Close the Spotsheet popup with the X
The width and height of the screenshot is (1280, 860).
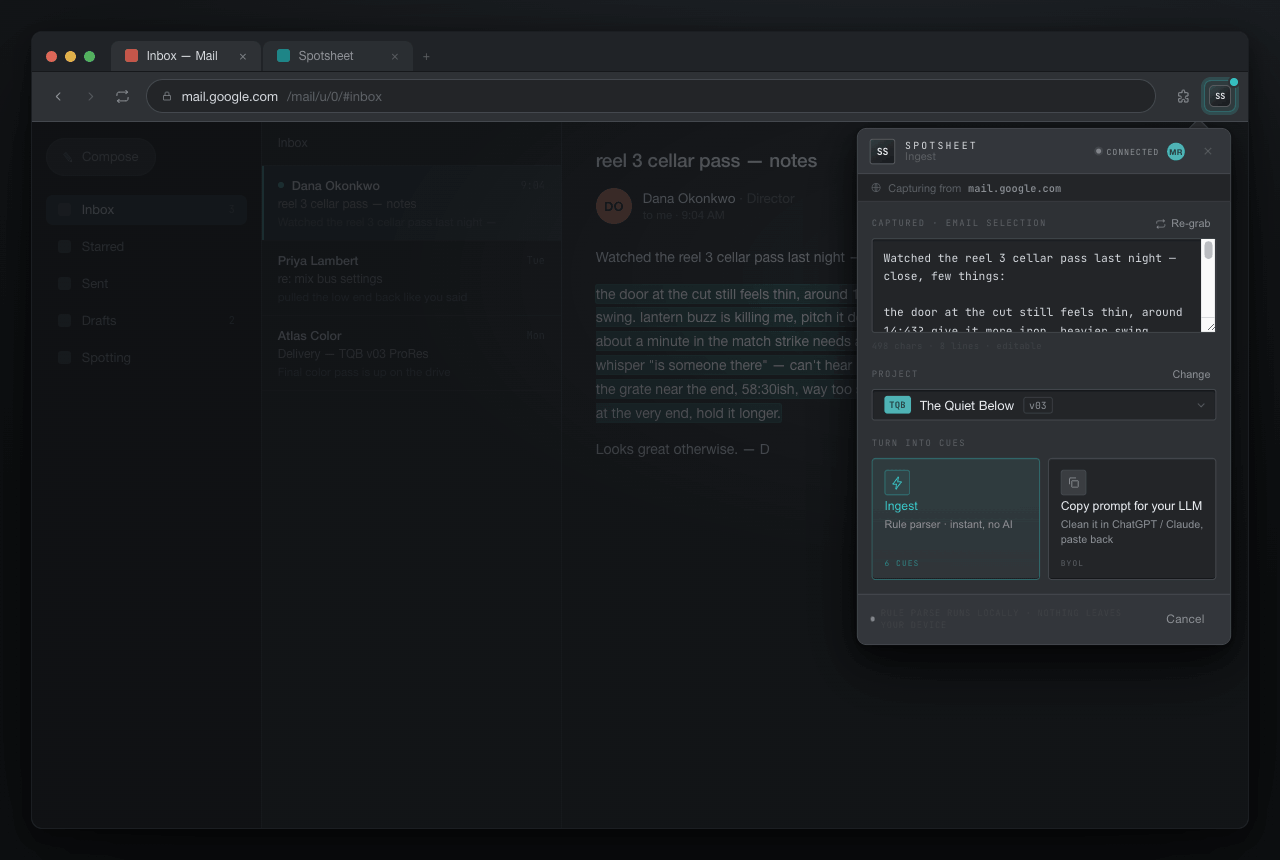[x=1207, y=151]
